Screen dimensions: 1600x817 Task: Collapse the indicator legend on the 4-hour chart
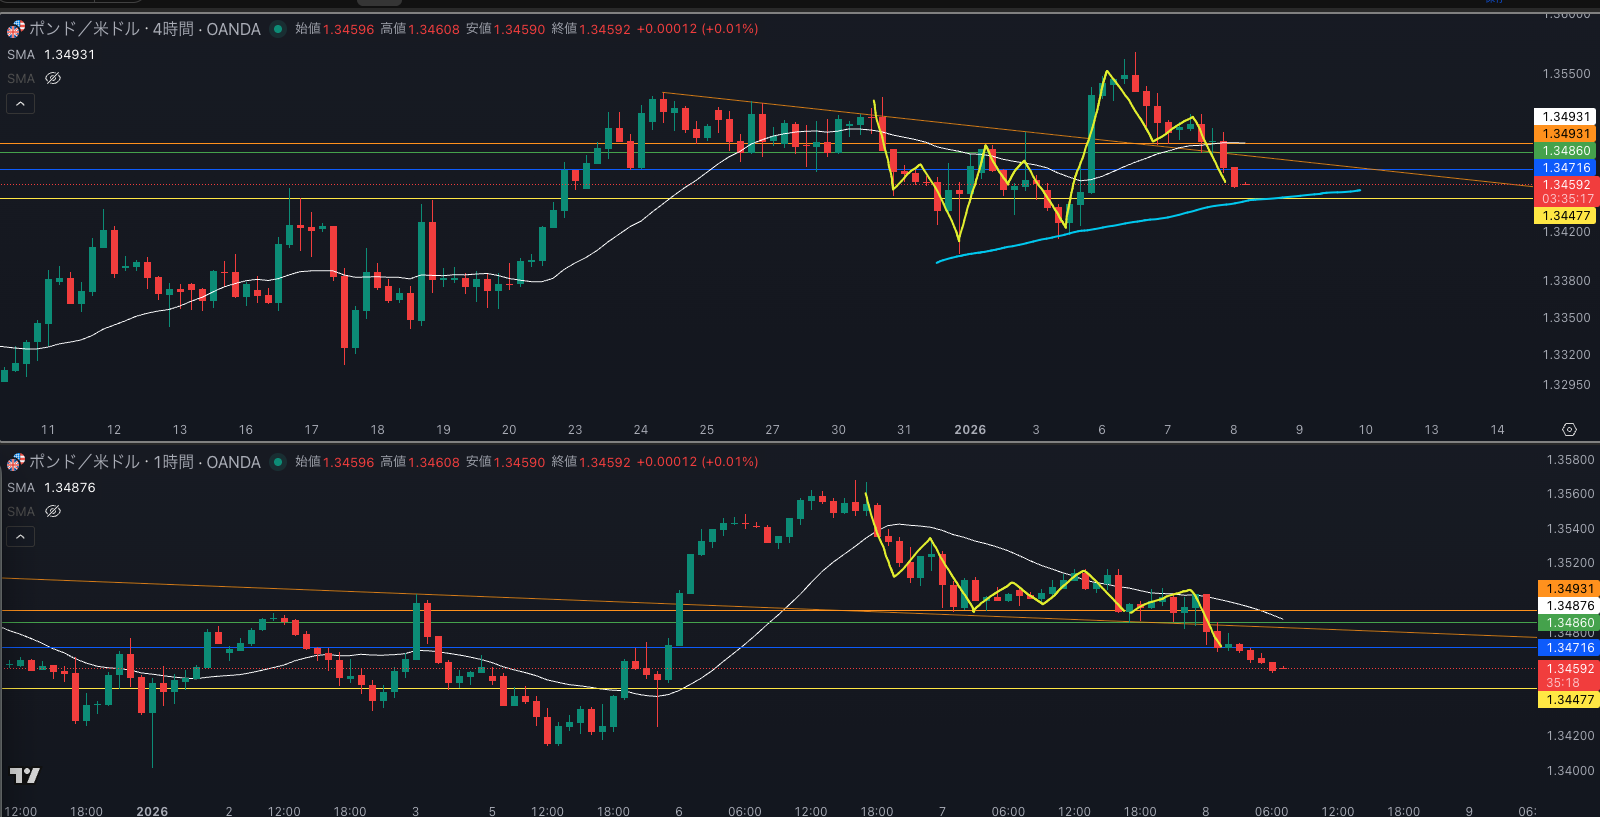(x=20, y=103)
